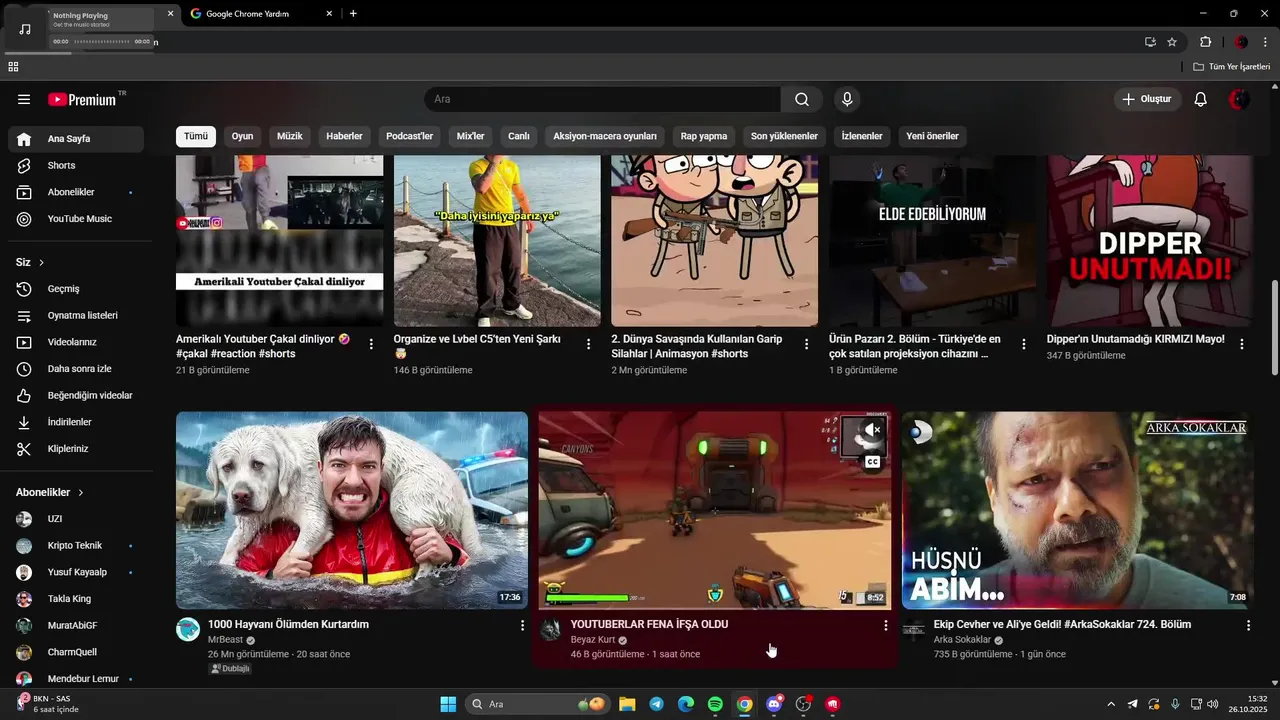Open the Beyaz Kurt channel link
The height and width of the screenshot is (720, 1280).
pyautogui.click(x=592, y=640)
